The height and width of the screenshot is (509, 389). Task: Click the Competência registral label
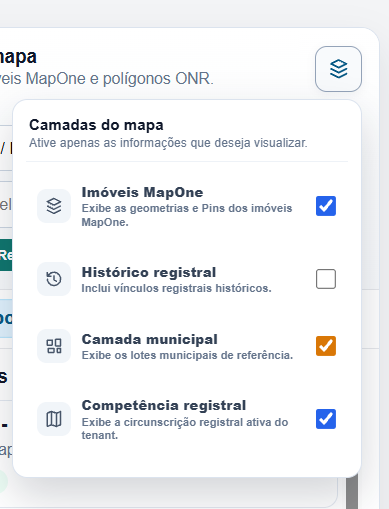164,405
